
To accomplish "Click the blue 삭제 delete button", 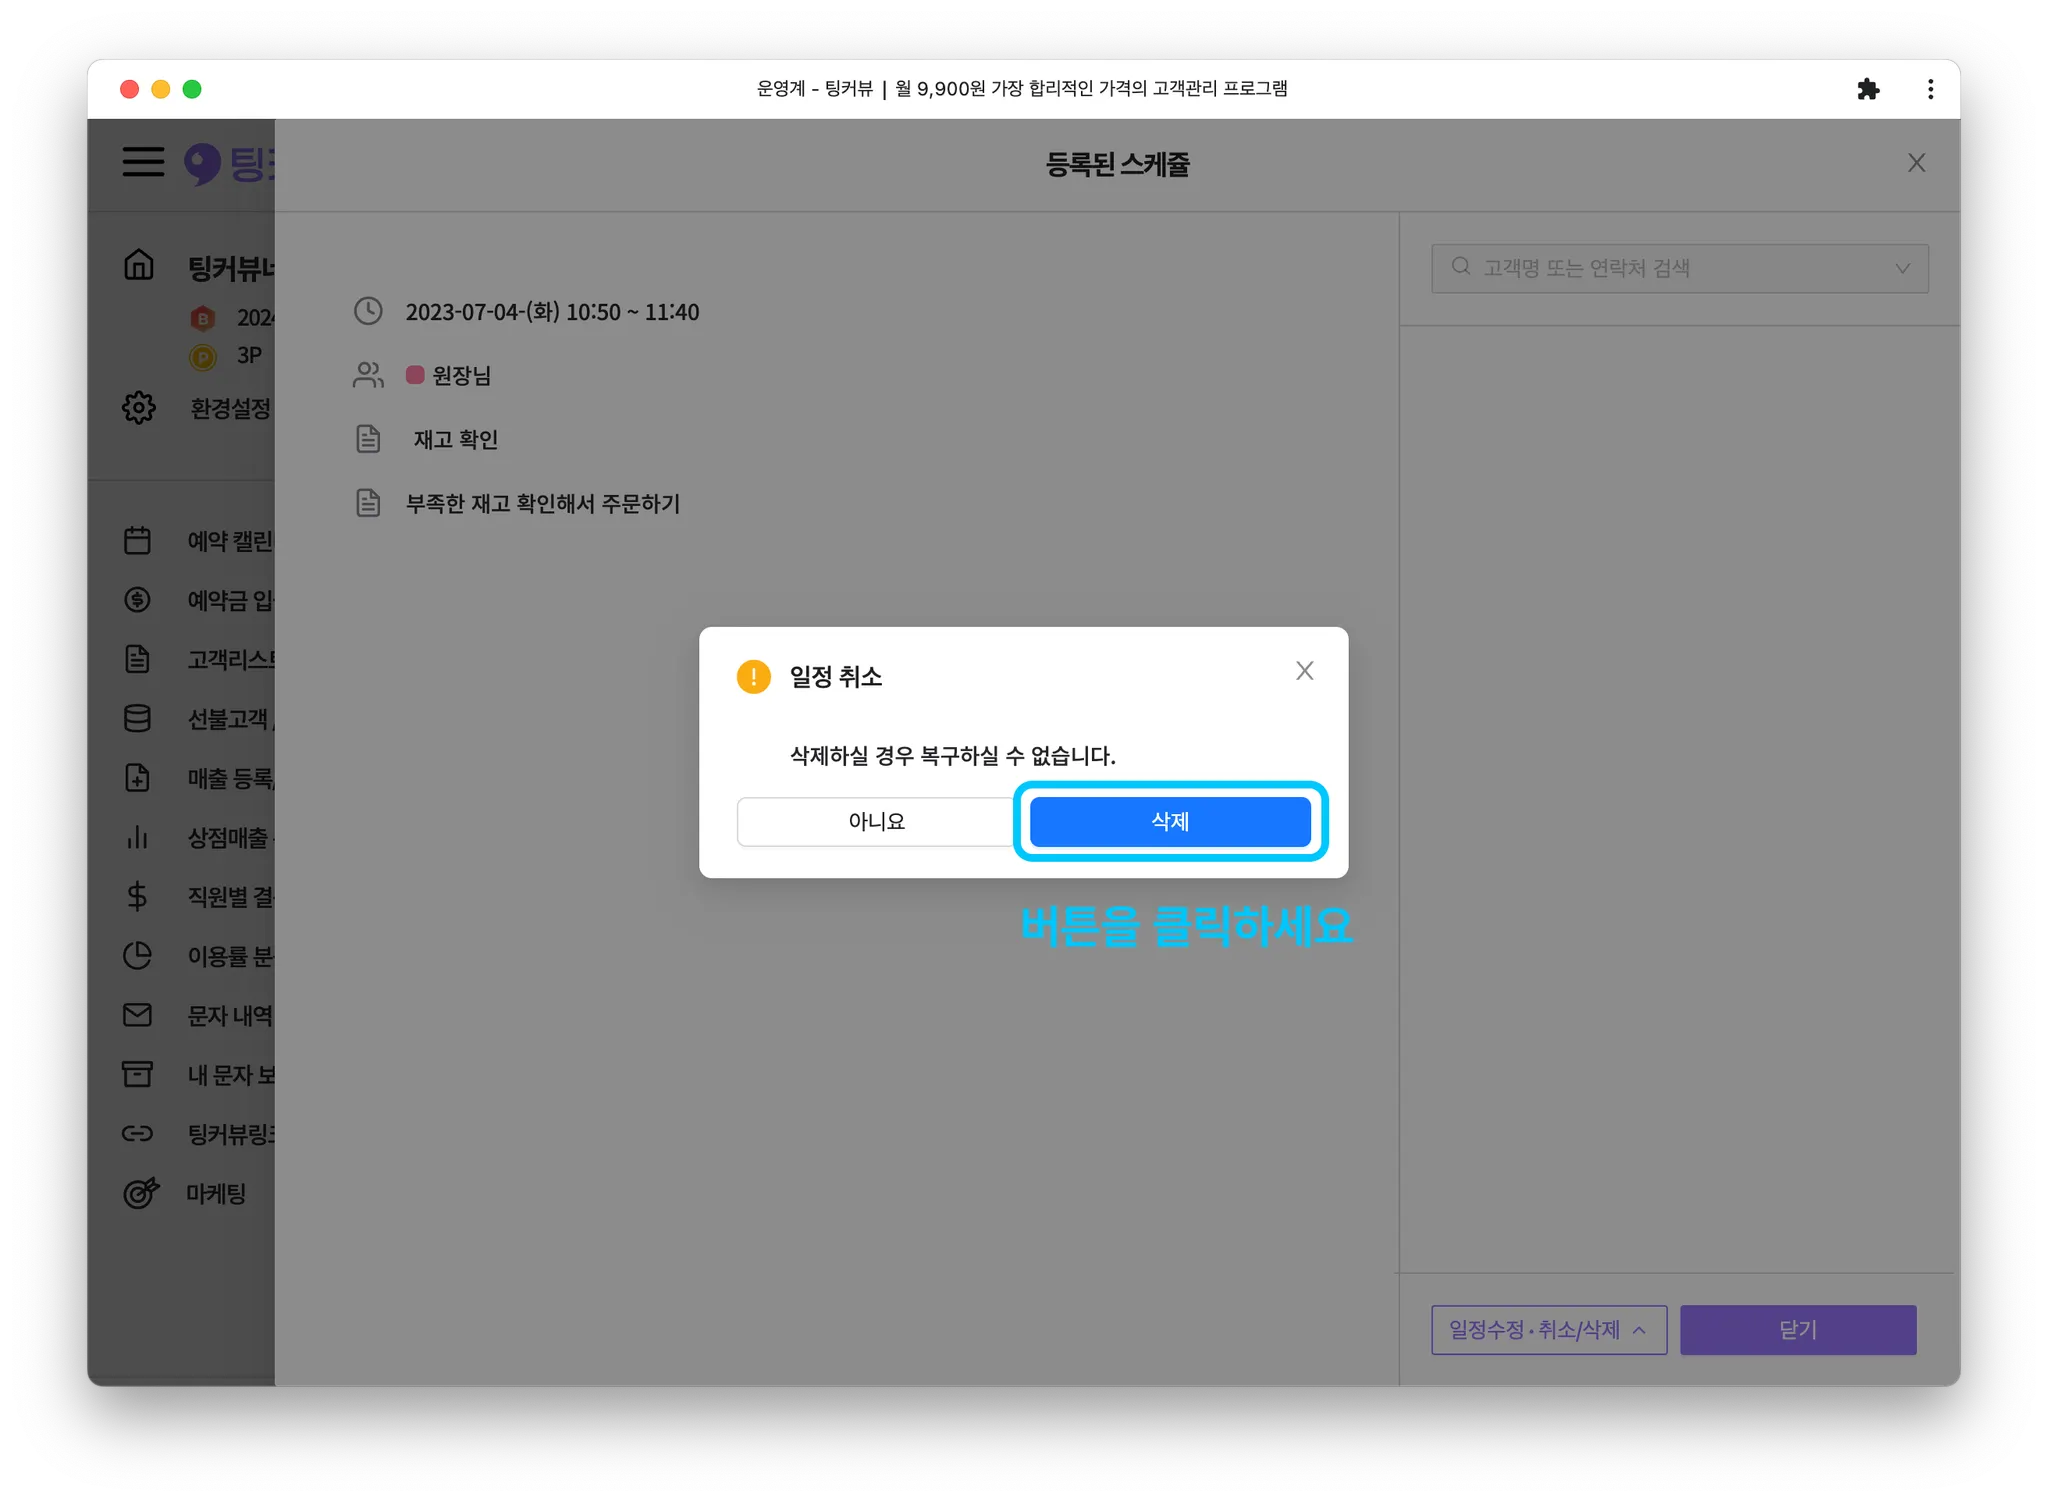I will pos(1169,821).
